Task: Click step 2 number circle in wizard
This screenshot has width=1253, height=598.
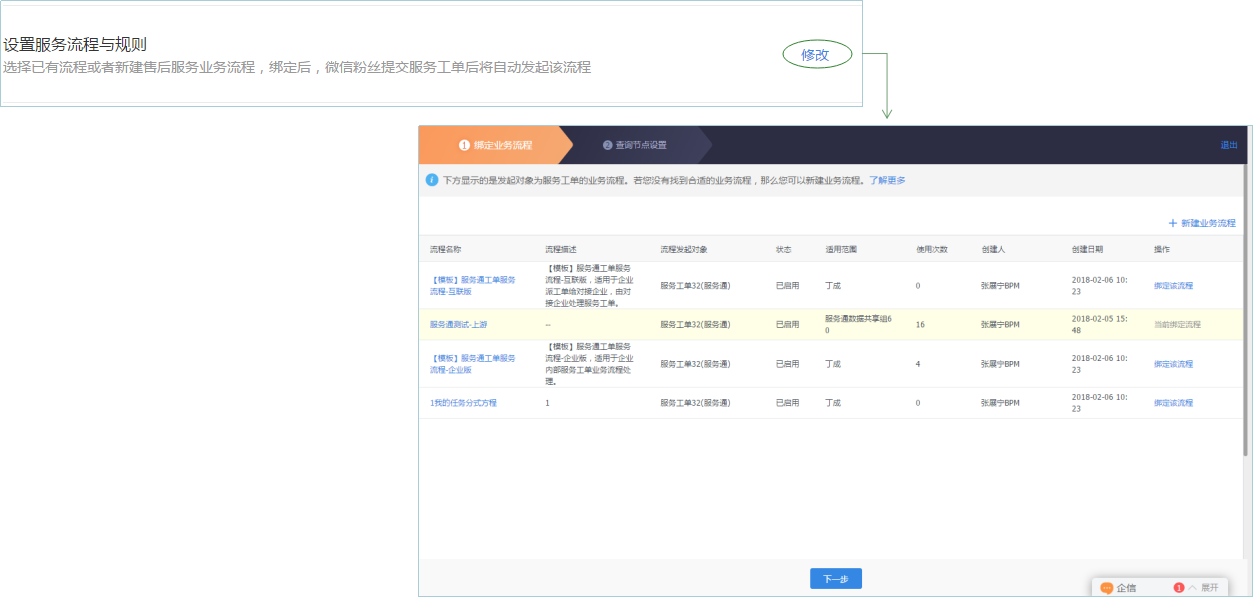Action: [607, 145]
